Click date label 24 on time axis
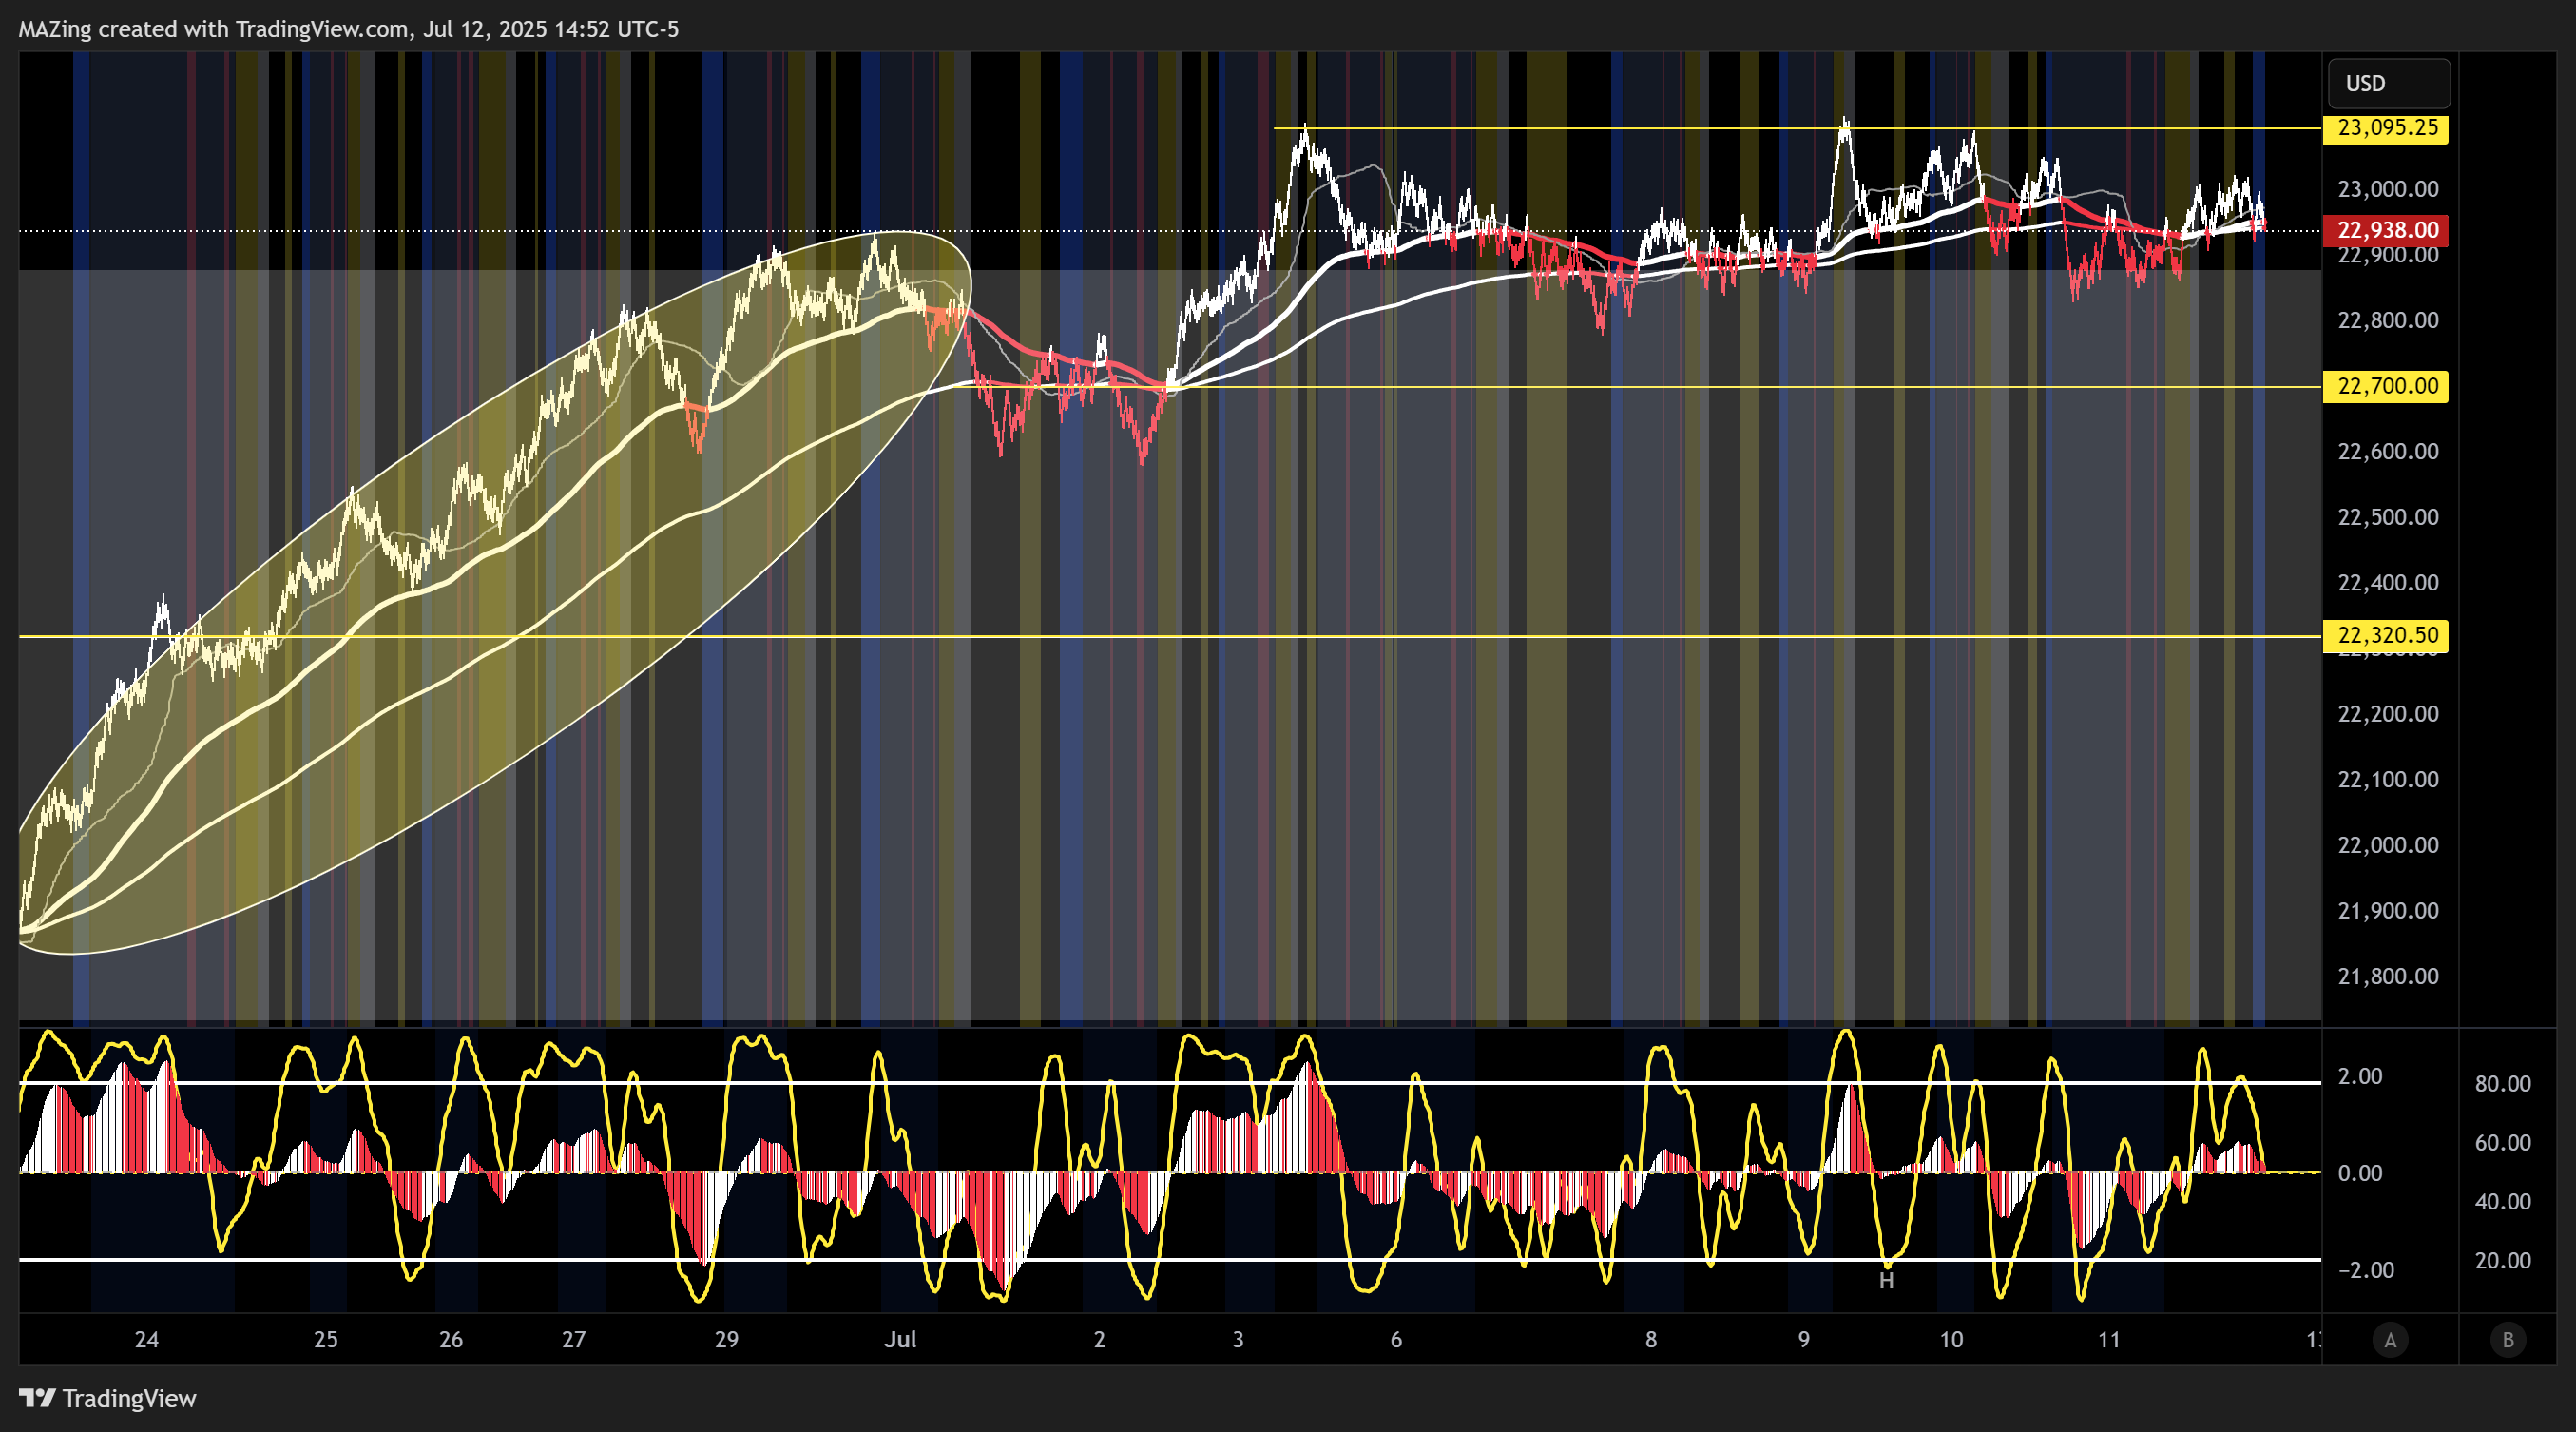 pos(147,1340)
